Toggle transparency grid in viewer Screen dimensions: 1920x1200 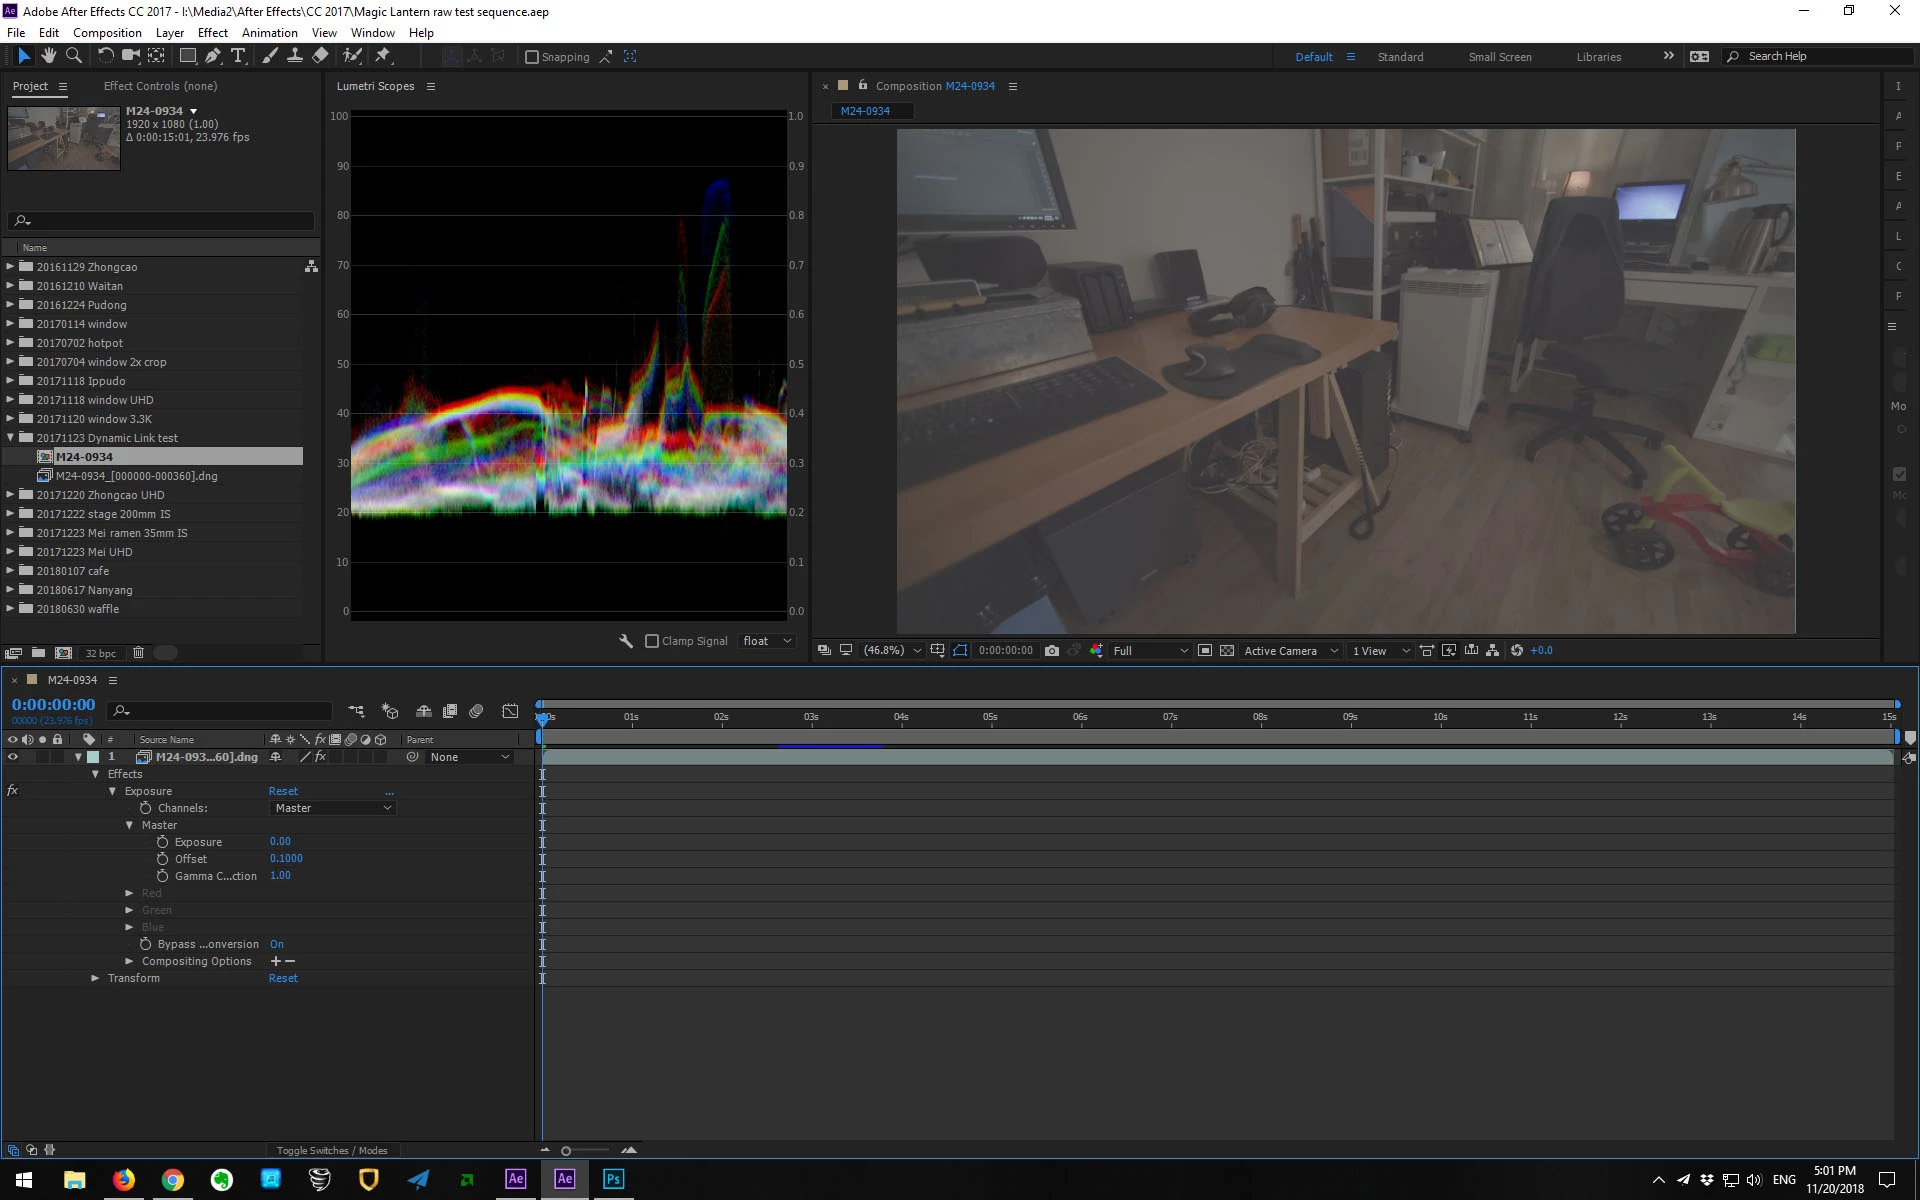1227,650
